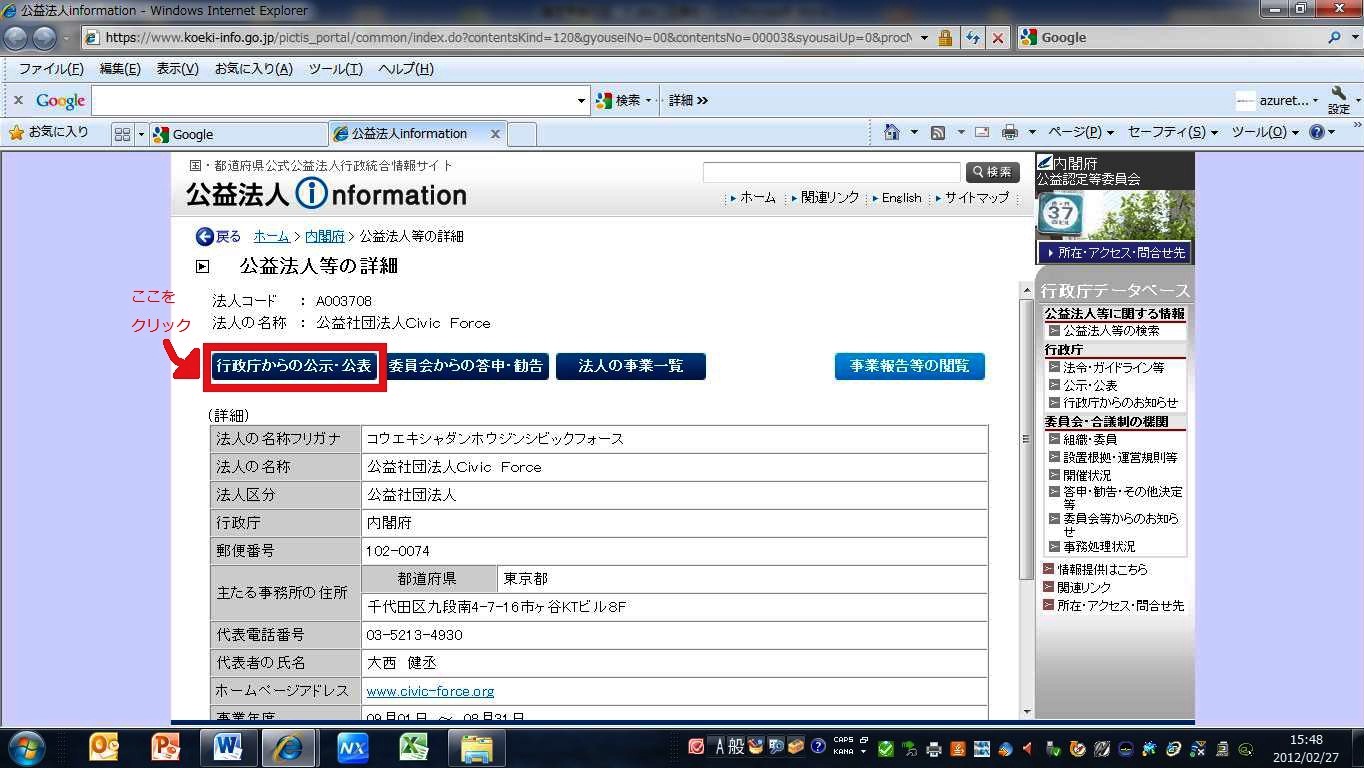
Task: Open the azuret... account dropdown
Action: point(1277,100)
